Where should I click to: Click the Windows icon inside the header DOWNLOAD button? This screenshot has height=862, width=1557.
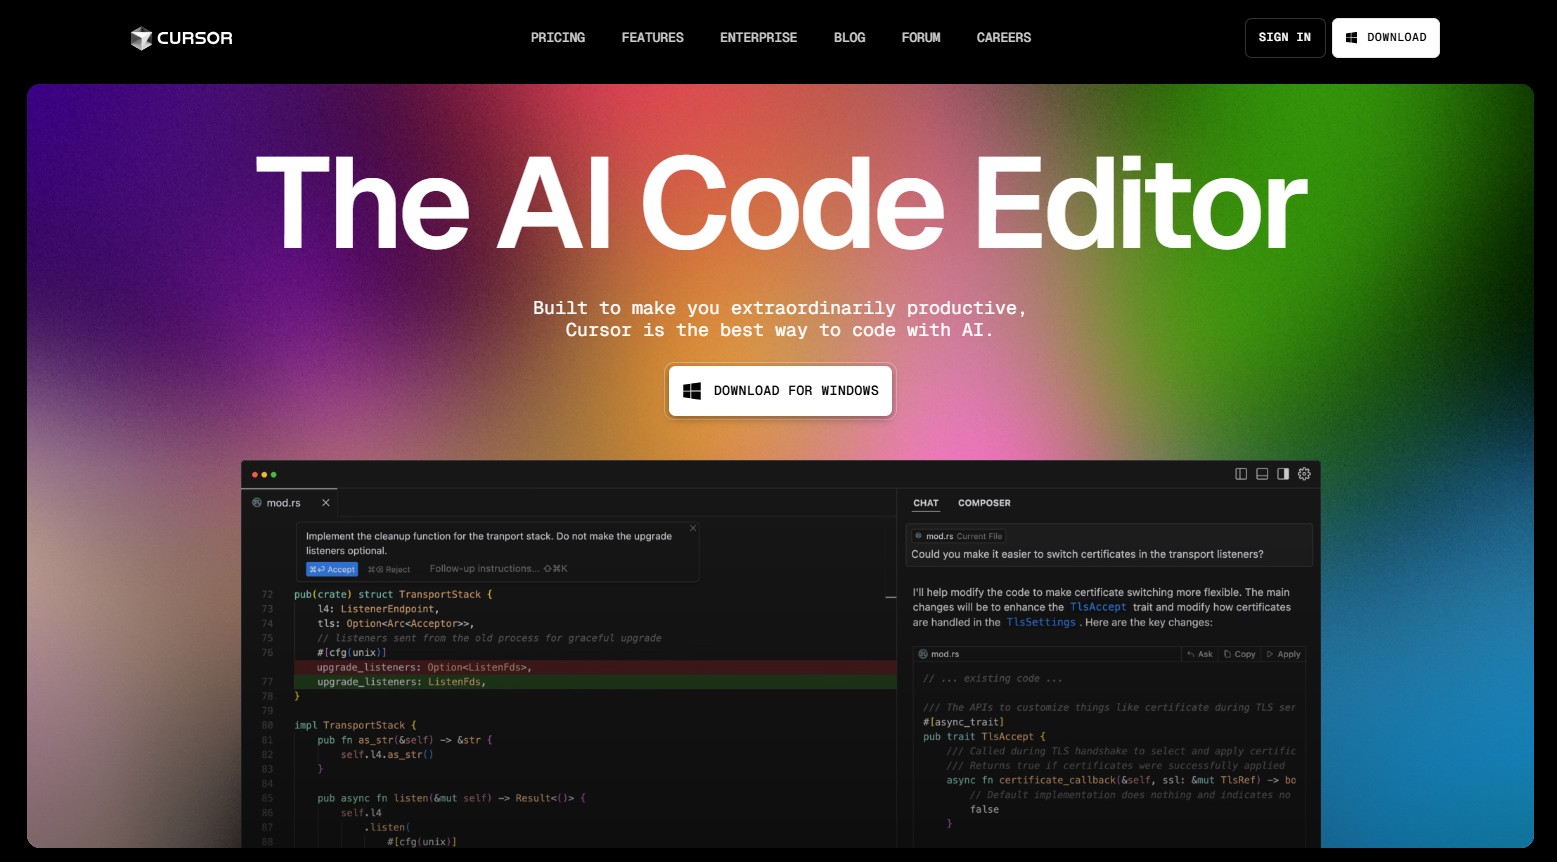click(1350, 37)
